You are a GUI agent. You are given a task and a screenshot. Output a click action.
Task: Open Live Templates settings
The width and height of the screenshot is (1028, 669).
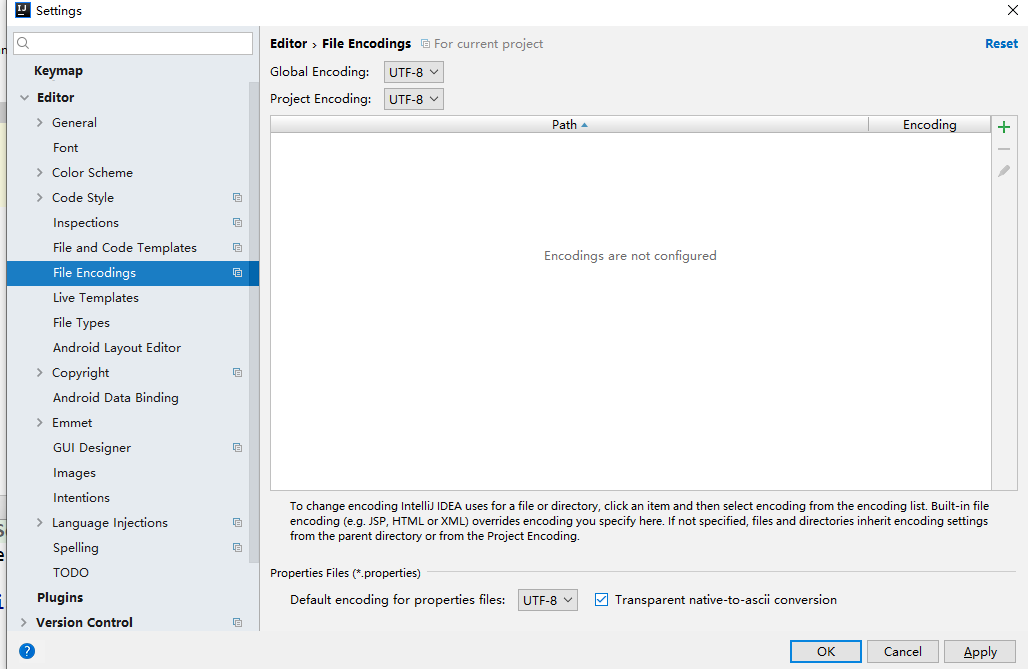[x=96, y=298]
